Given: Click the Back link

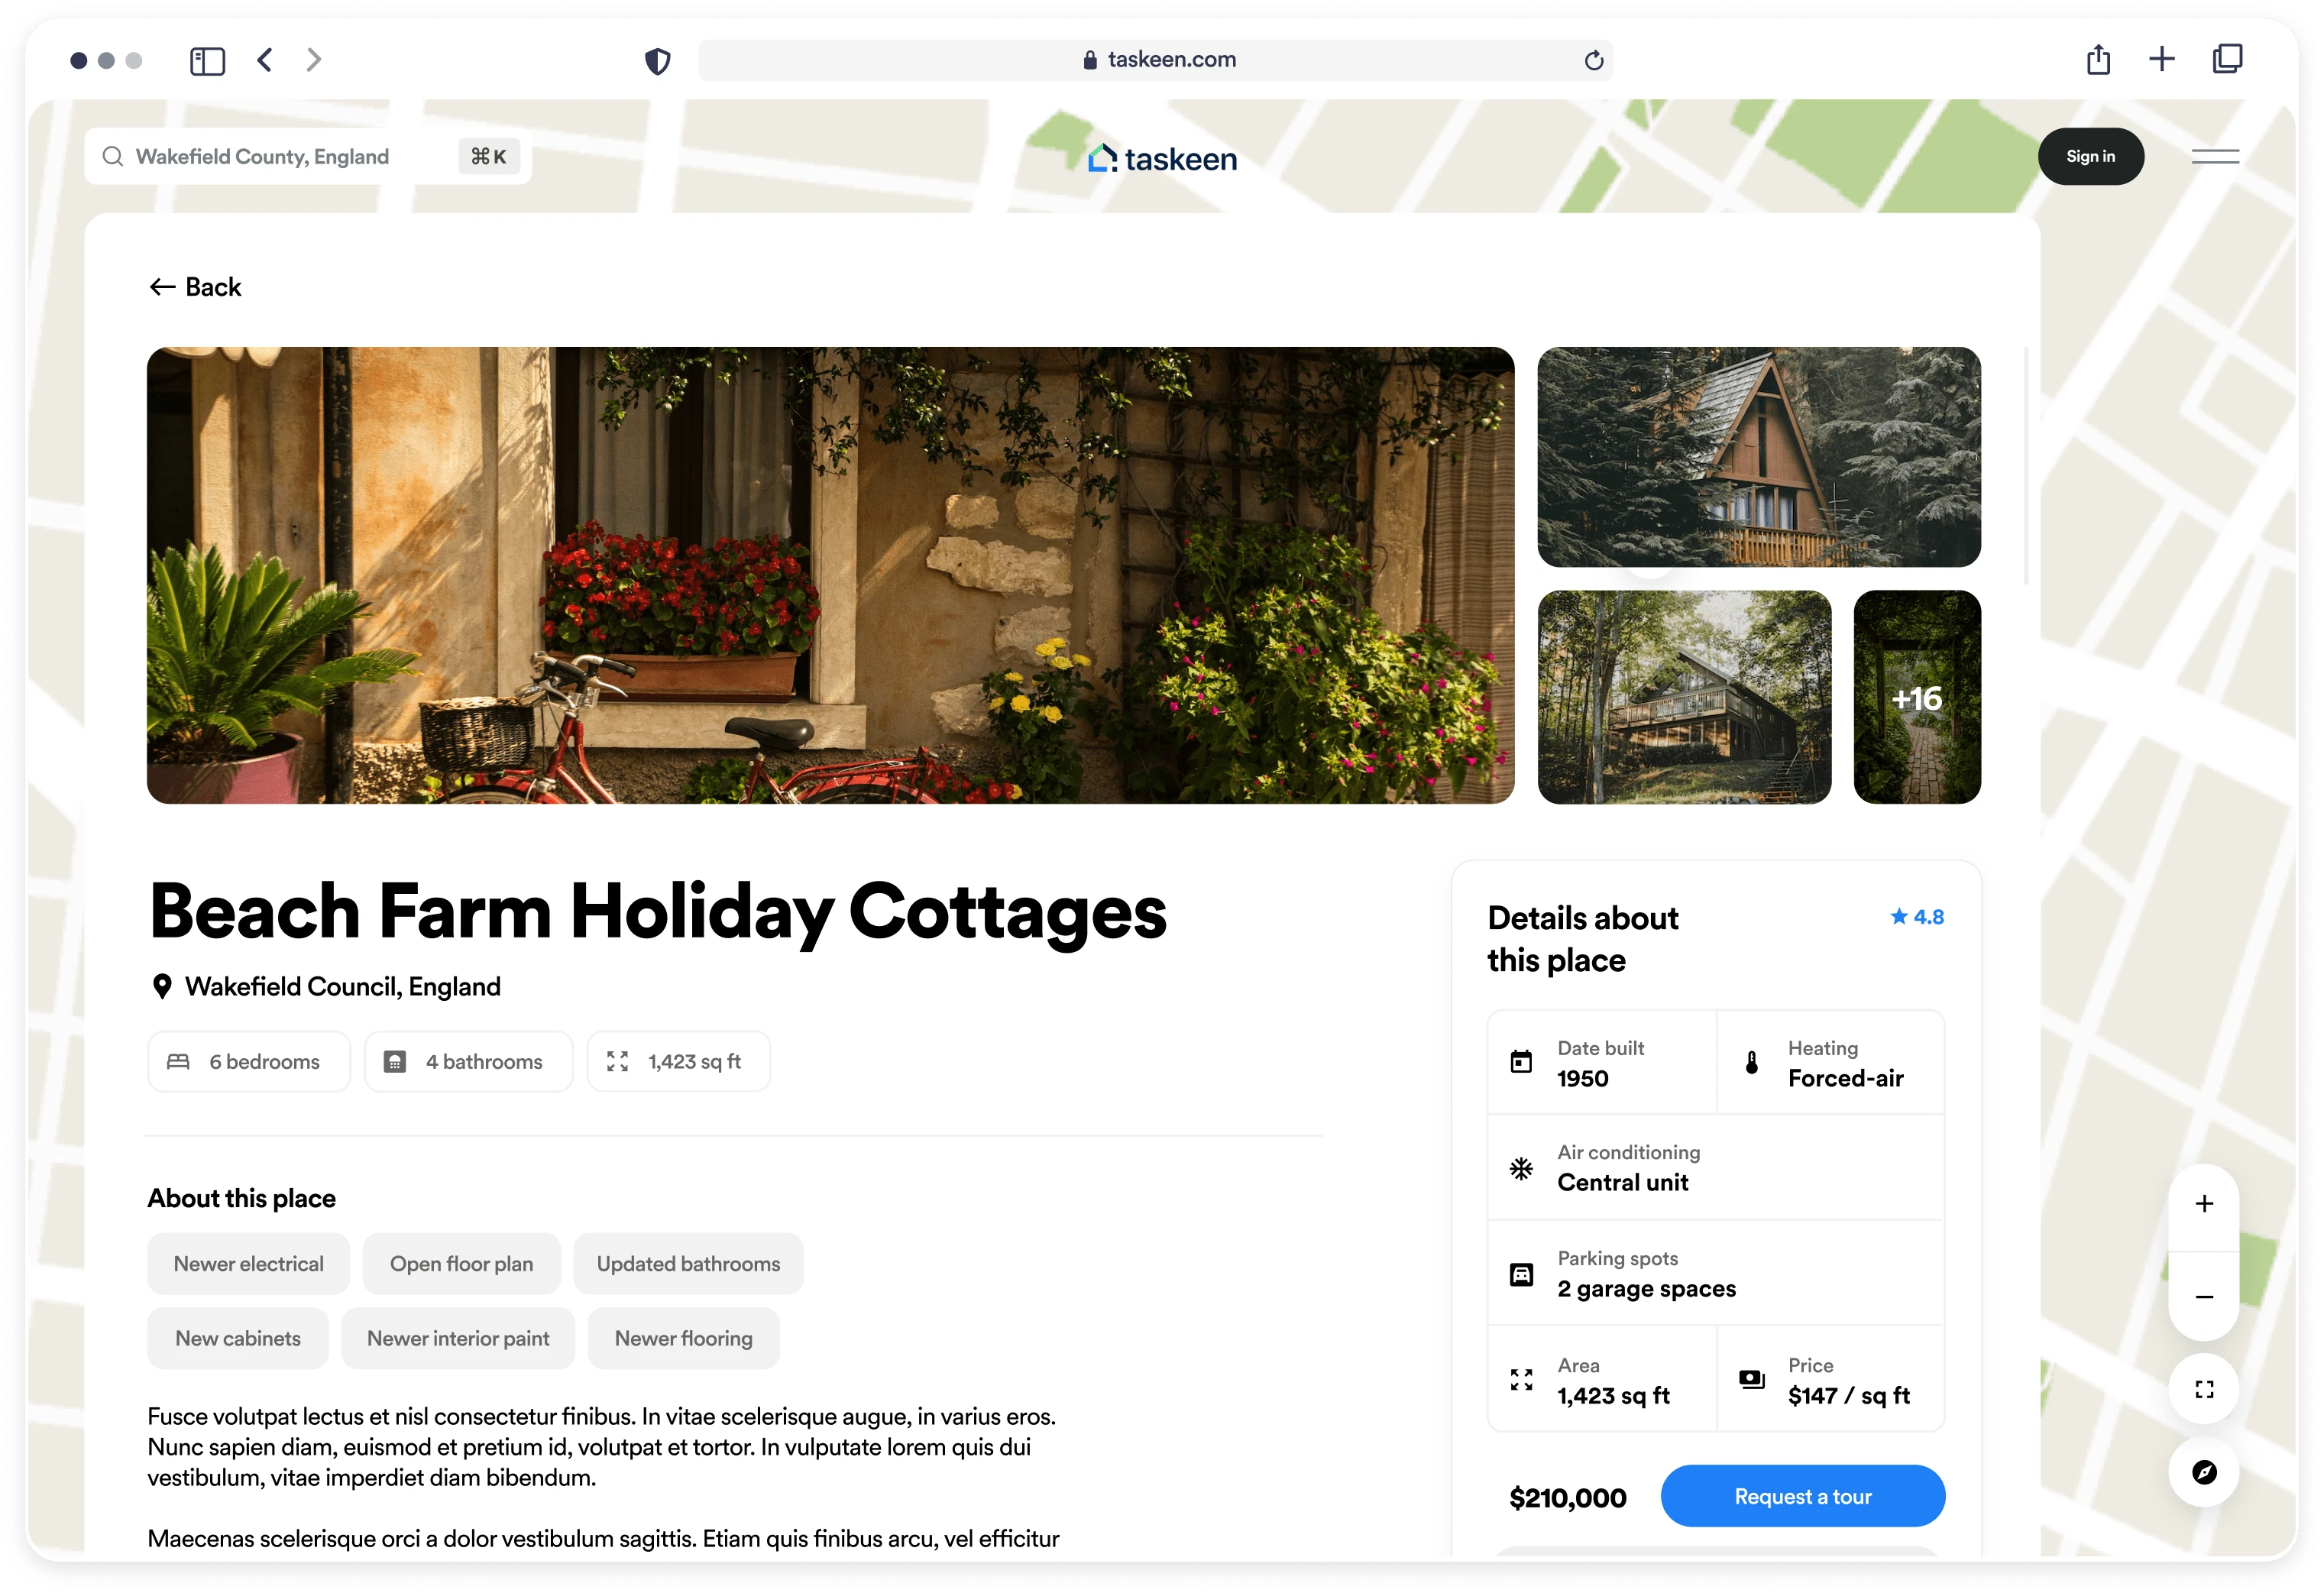Looking at the screenshot, I should pyautogui.click(x=195, y=287).
